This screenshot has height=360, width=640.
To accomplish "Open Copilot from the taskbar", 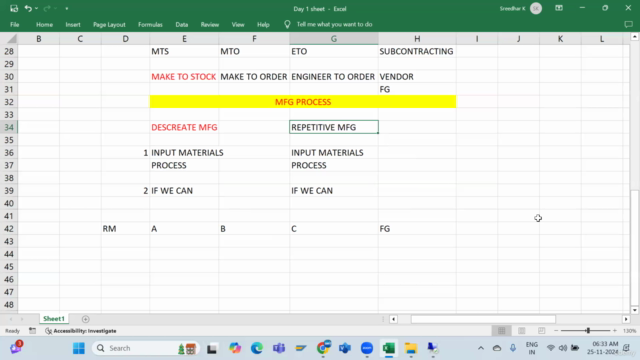I will (235, 348).
